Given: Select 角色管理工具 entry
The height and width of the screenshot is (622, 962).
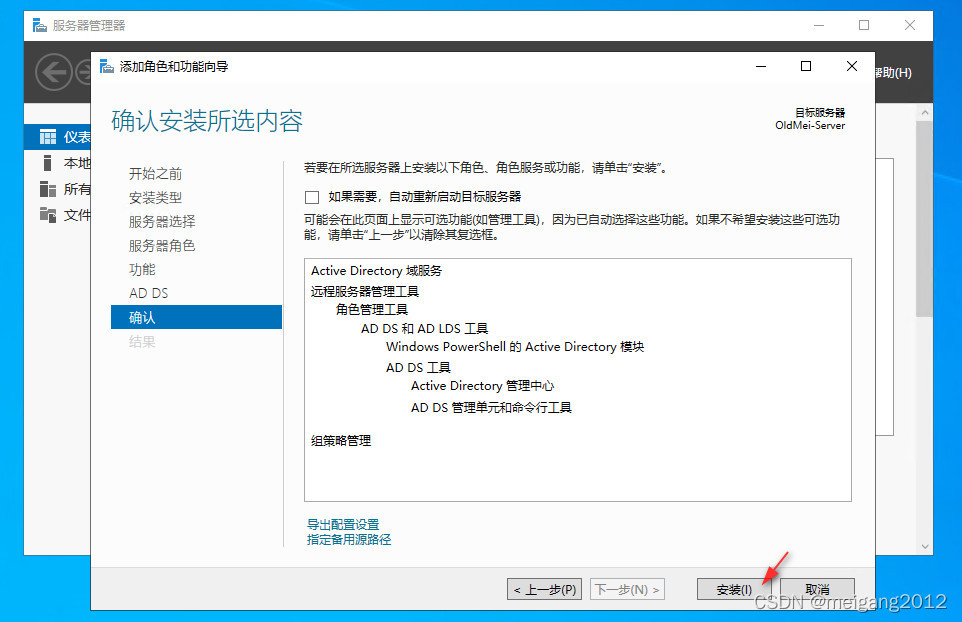Looking at the screenshot, I should tap(371, 309).
